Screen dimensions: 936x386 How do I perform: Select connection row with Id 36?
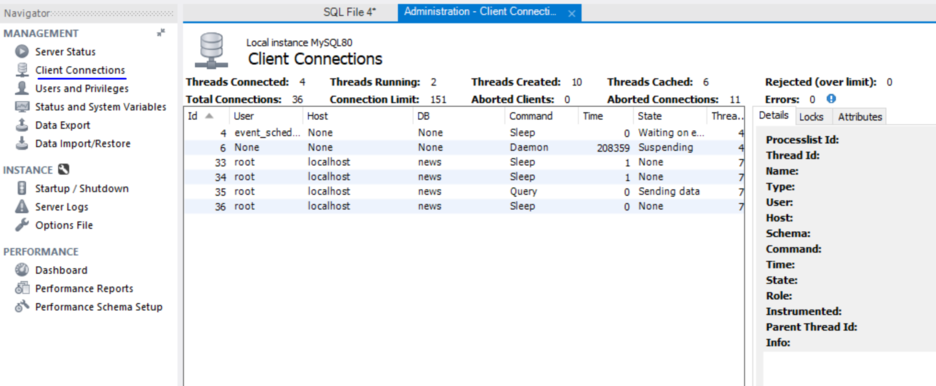(x=464, y=206)
